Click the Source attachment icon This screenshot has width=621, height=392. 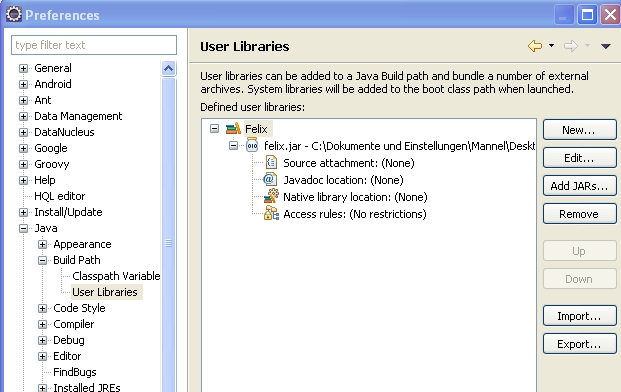point(271,162)
